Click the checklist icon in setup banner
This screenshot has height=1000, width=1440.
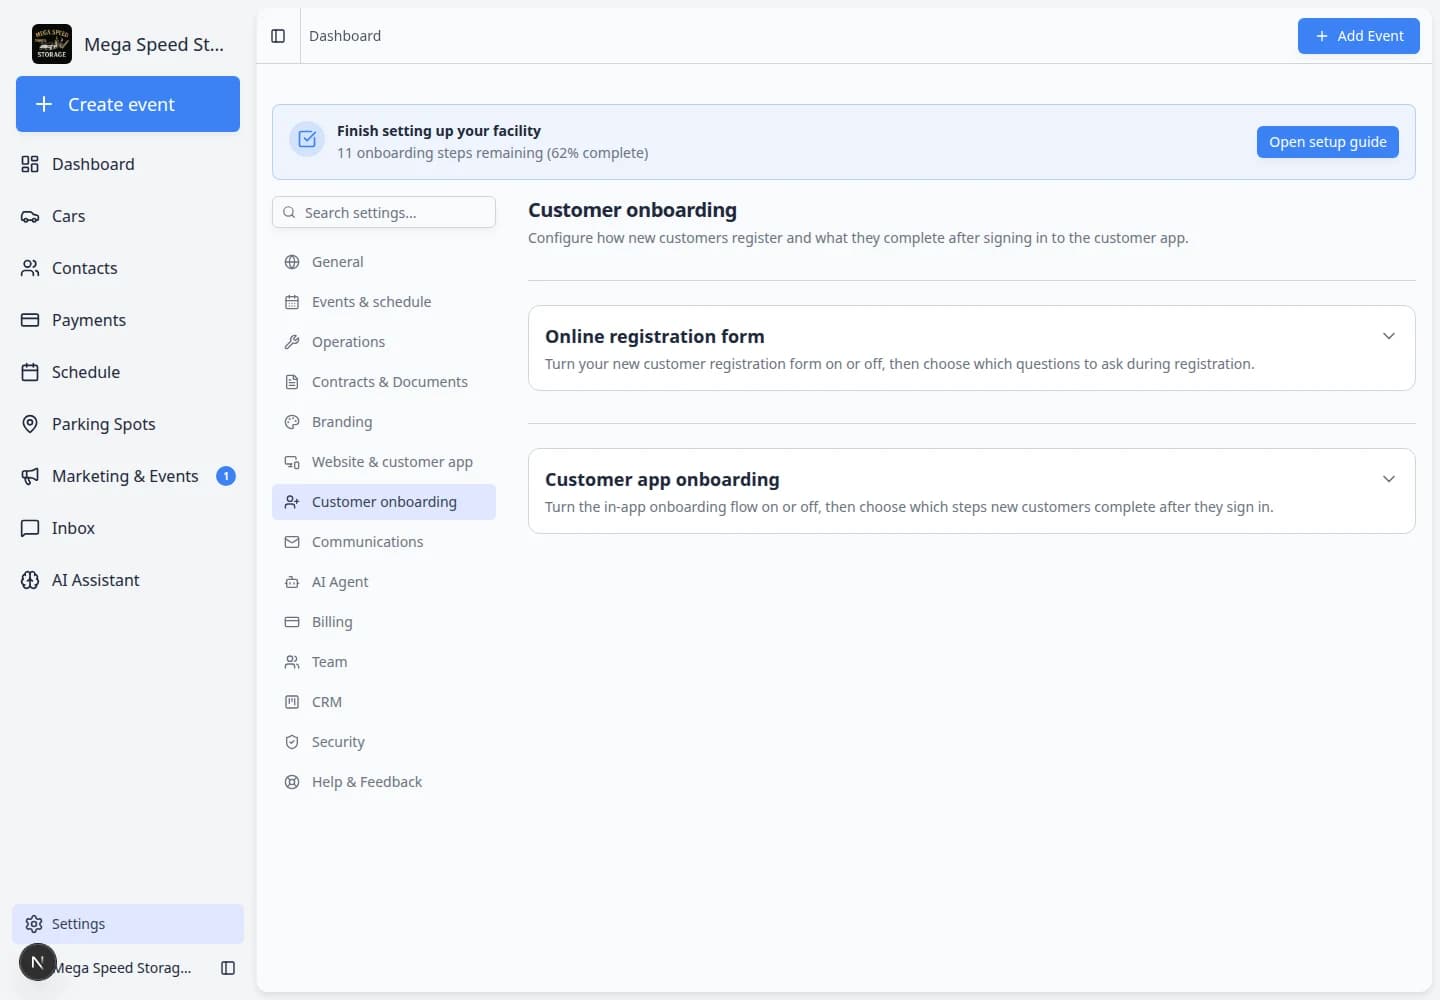tap(307, 139)
